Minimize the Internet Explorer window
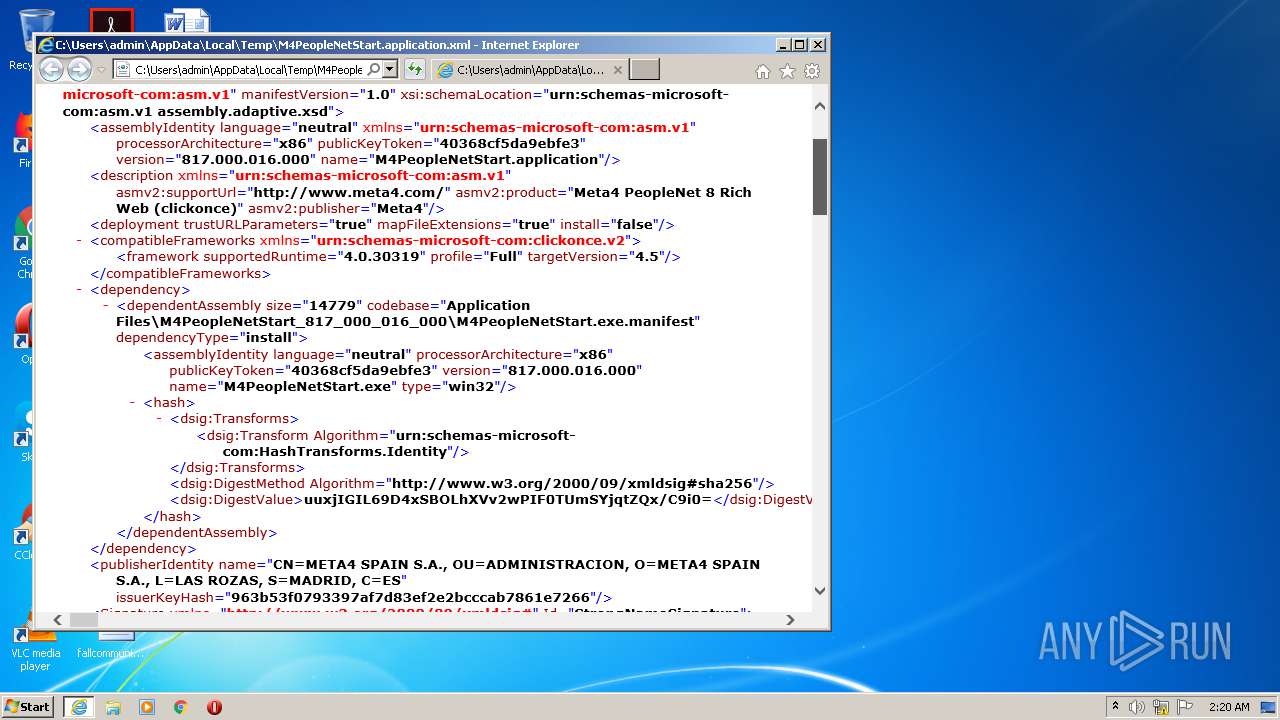The width and height of the screenshot is (1280, 720). click(783, 45)
